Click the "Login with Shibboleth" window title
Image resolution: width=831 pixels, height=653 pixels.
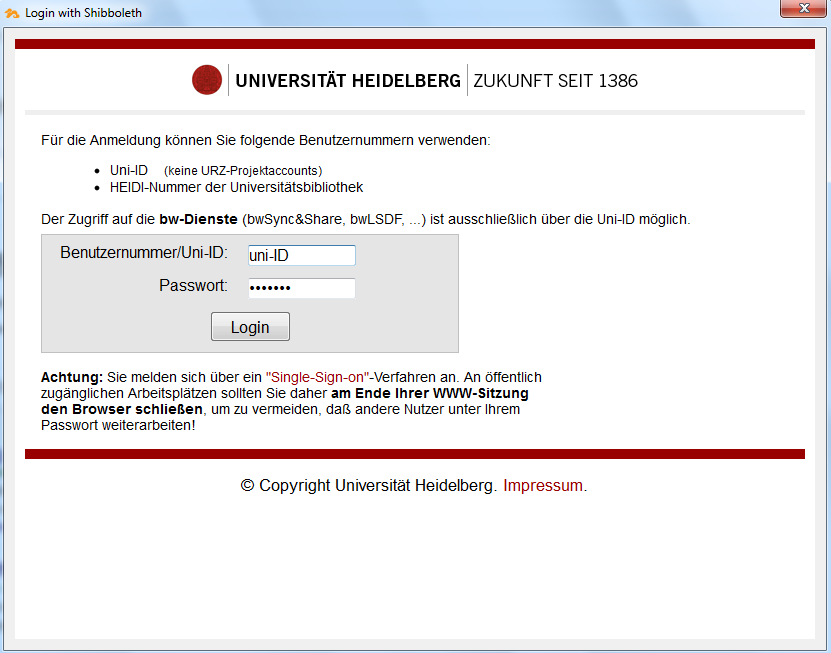tap(83, 13)
